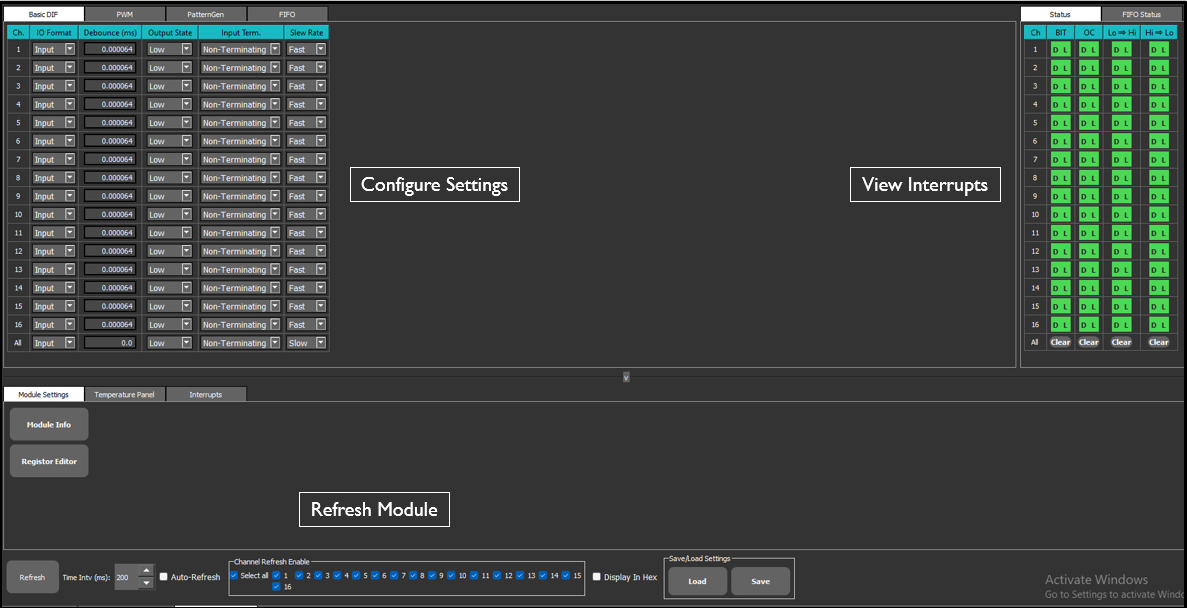Screen dimensions: 1187x608
Task: Uncheck channel 7 in Channel Refresh Enable
Action: point(395,576)
